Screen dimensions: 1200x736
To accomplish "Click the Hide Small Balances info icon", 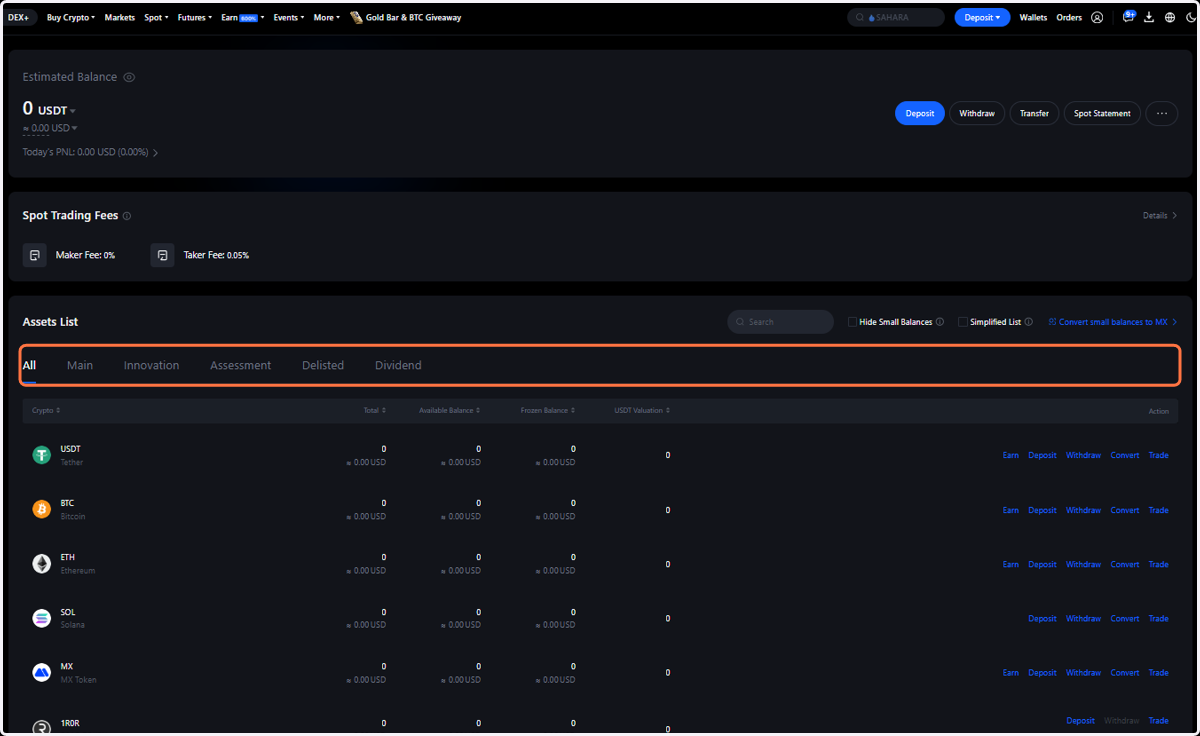I will tap(940, 322).
